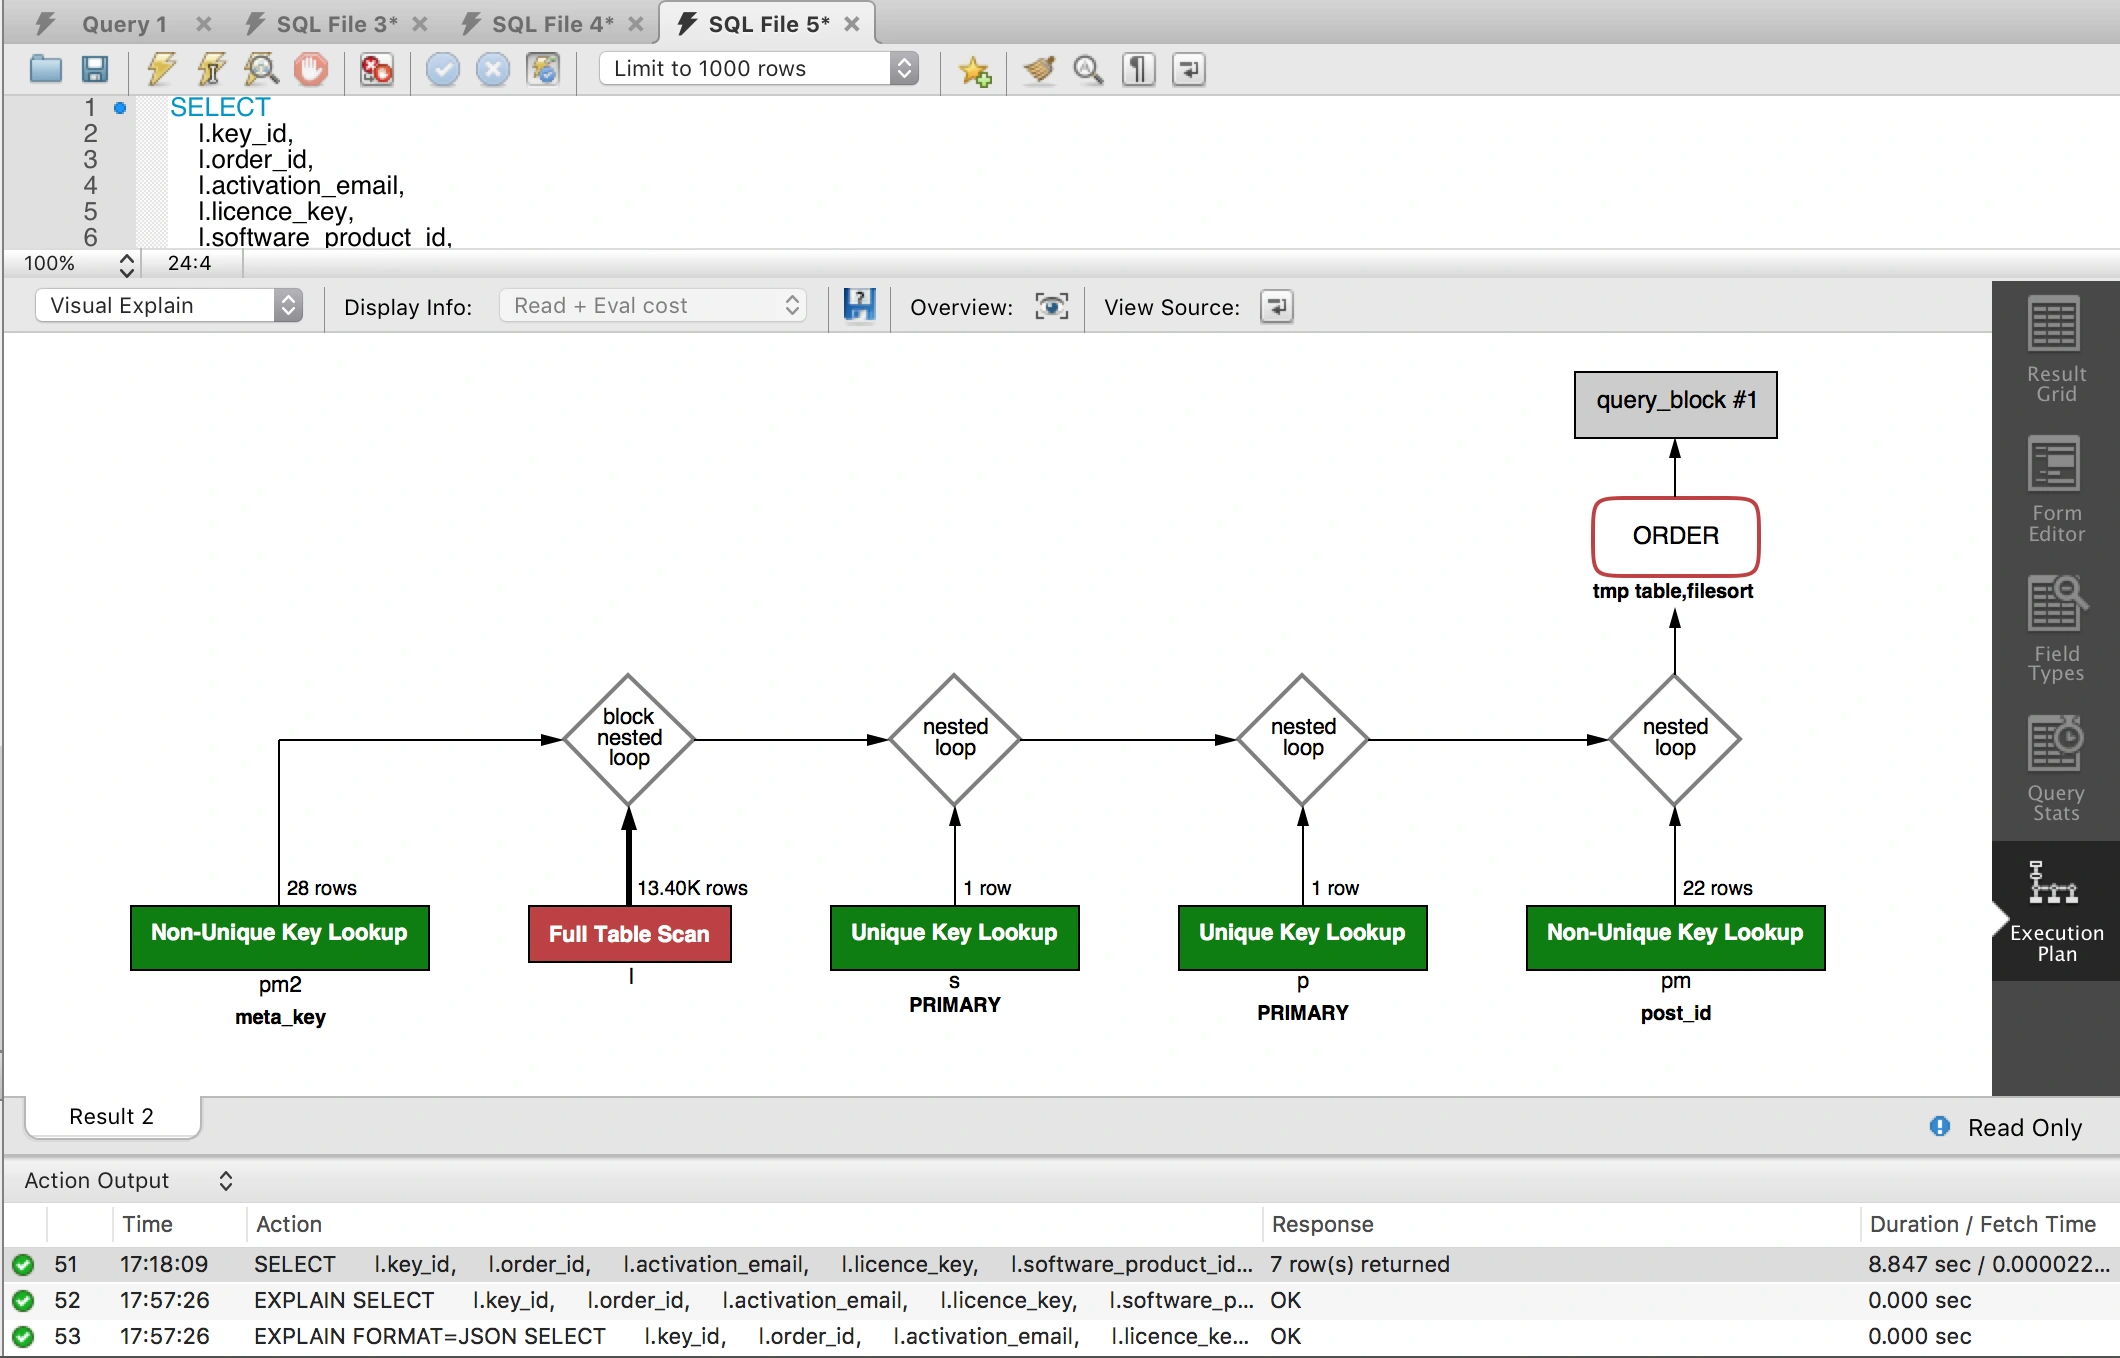Open the Field Types panel
This screenshot has height=1358, width=2120.
point(2055,629)
